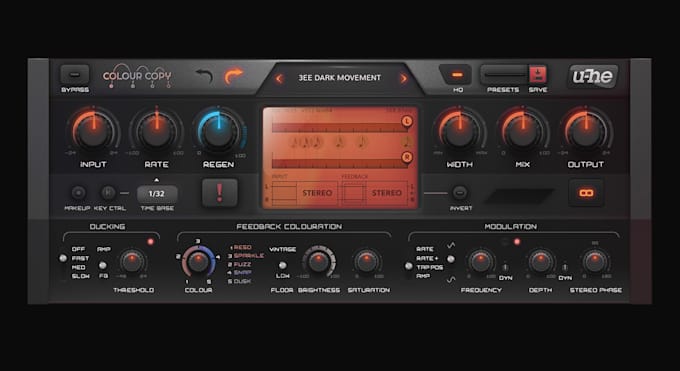The image size is (680, 371).
Task: Open the Presets browser button
Action: coord(504,74)
